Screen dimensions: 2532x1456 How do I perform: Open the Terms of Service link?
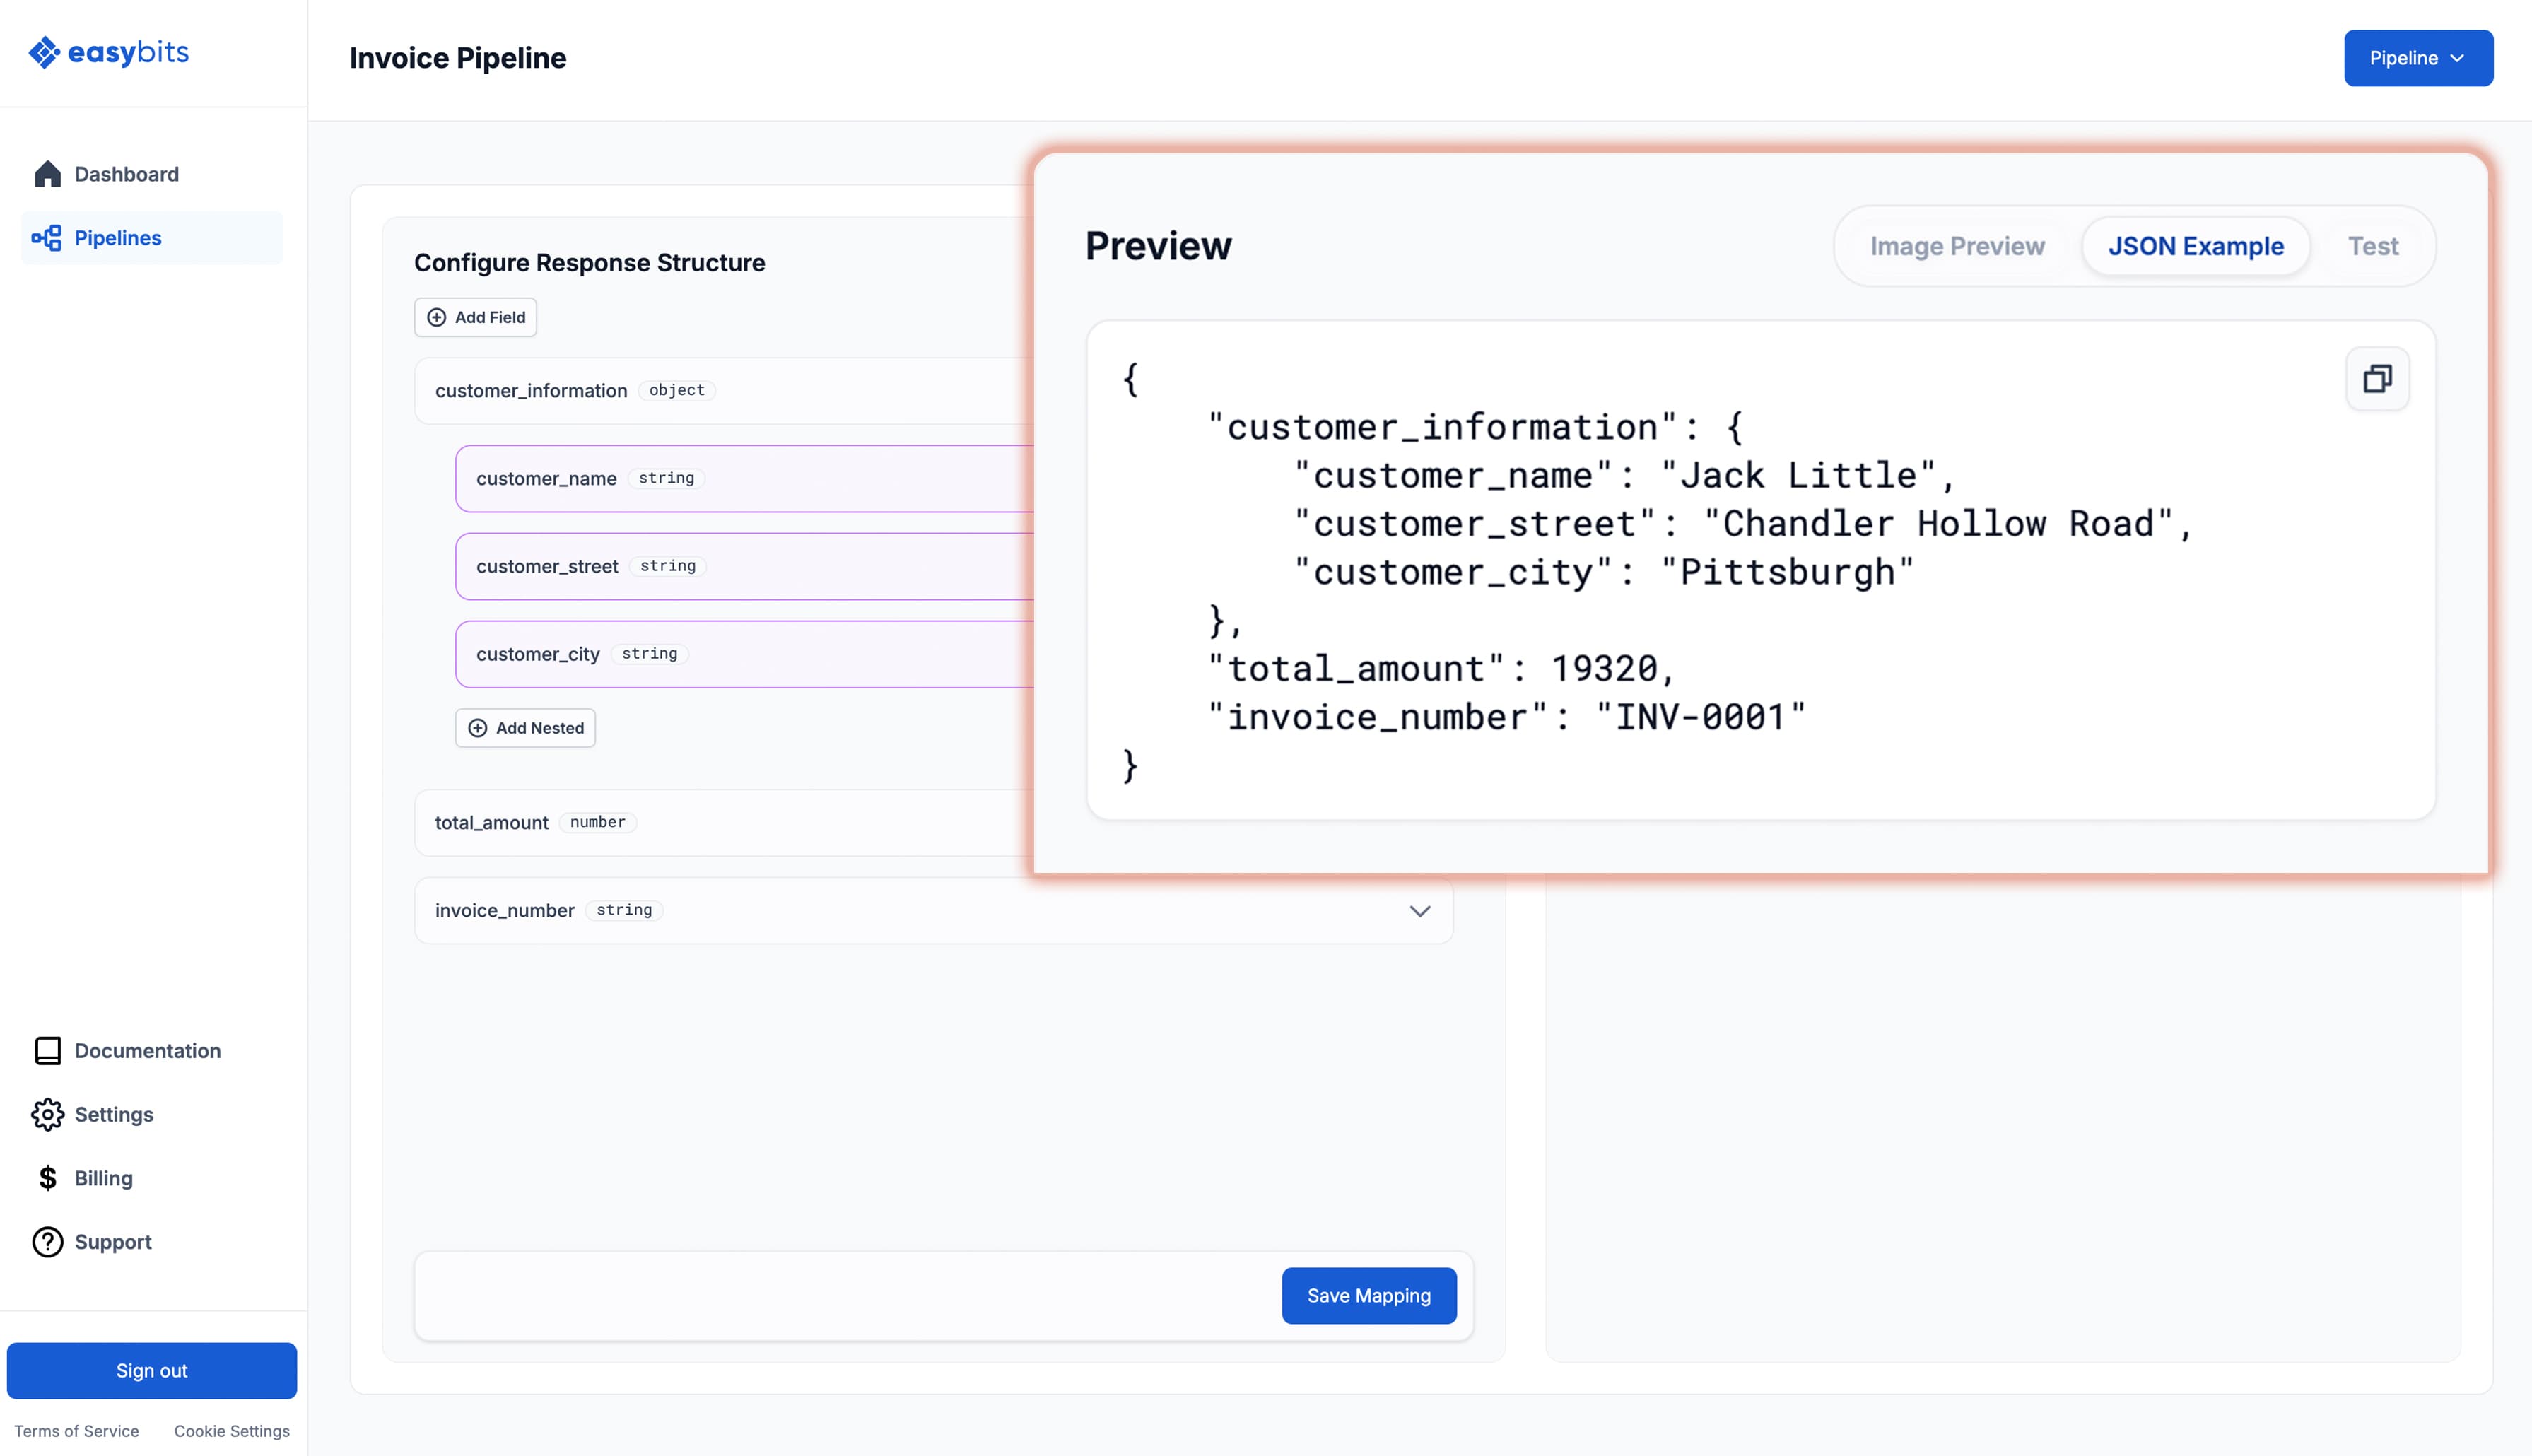pos(76,1431)
